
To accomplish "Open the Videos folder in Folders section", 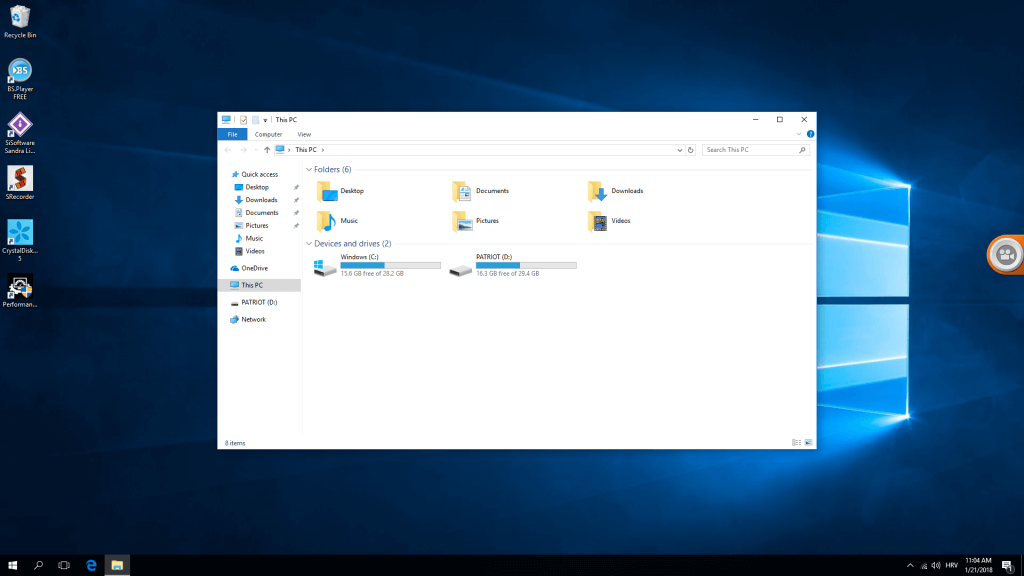I will (x=597, y=221).
